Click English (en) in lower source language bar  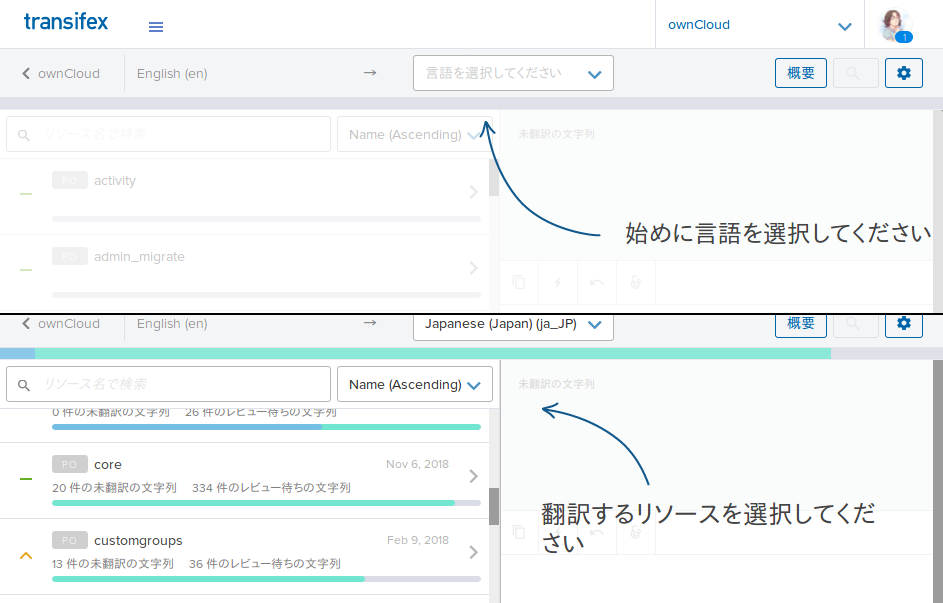[x=172, y=323]
